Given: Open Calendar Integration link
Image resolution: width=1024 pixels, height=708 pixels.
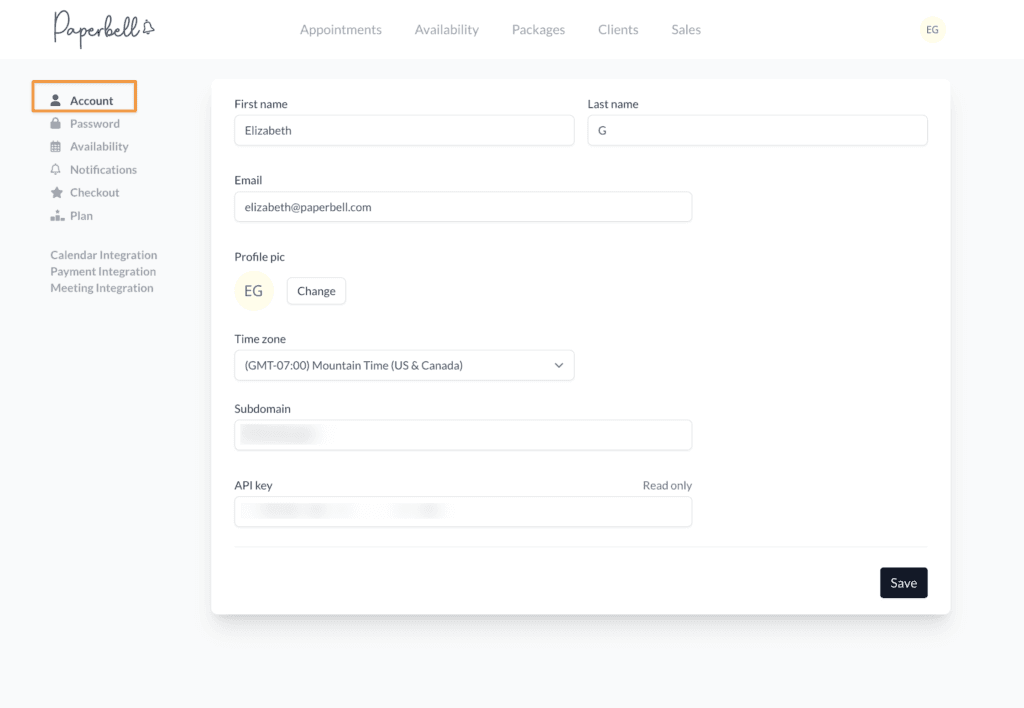Looking at the screenshot, I should tap(104, 255).
